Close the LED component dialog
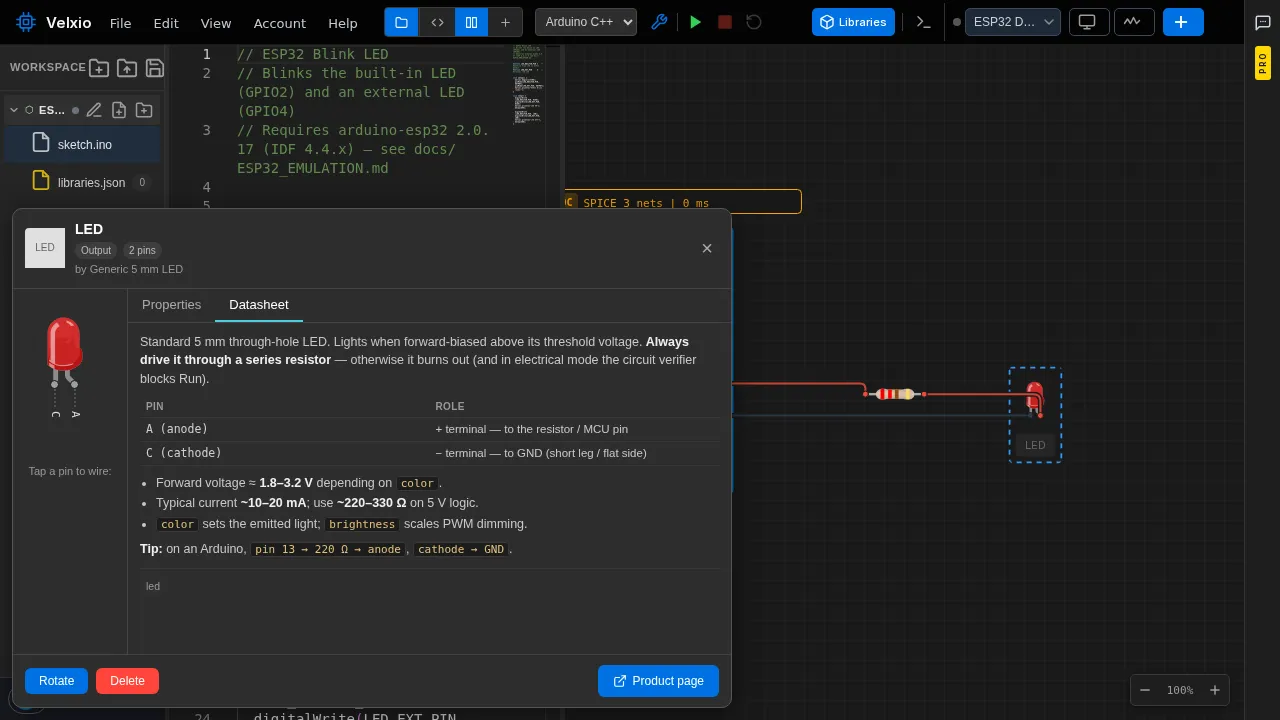This screenshot has height=720, width=1280. point(707,248)
